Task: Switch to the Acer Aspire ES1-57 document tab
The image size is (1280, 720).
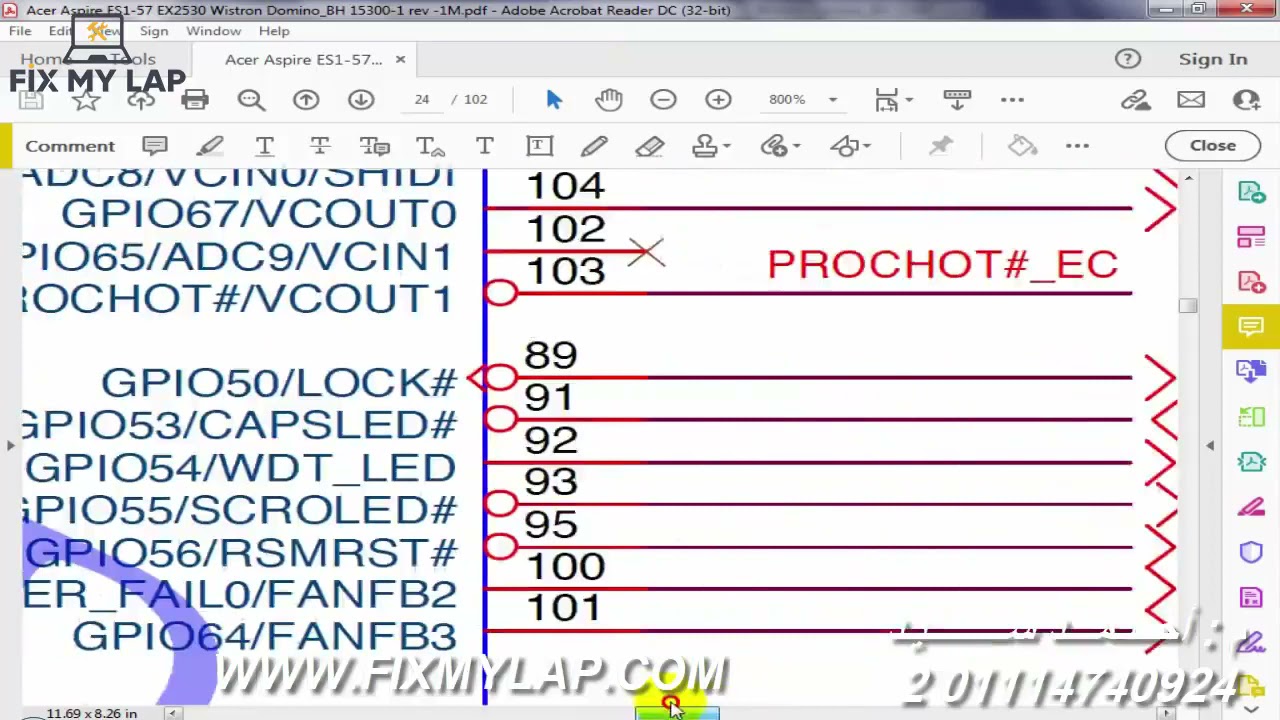Action: pos(303,59)
